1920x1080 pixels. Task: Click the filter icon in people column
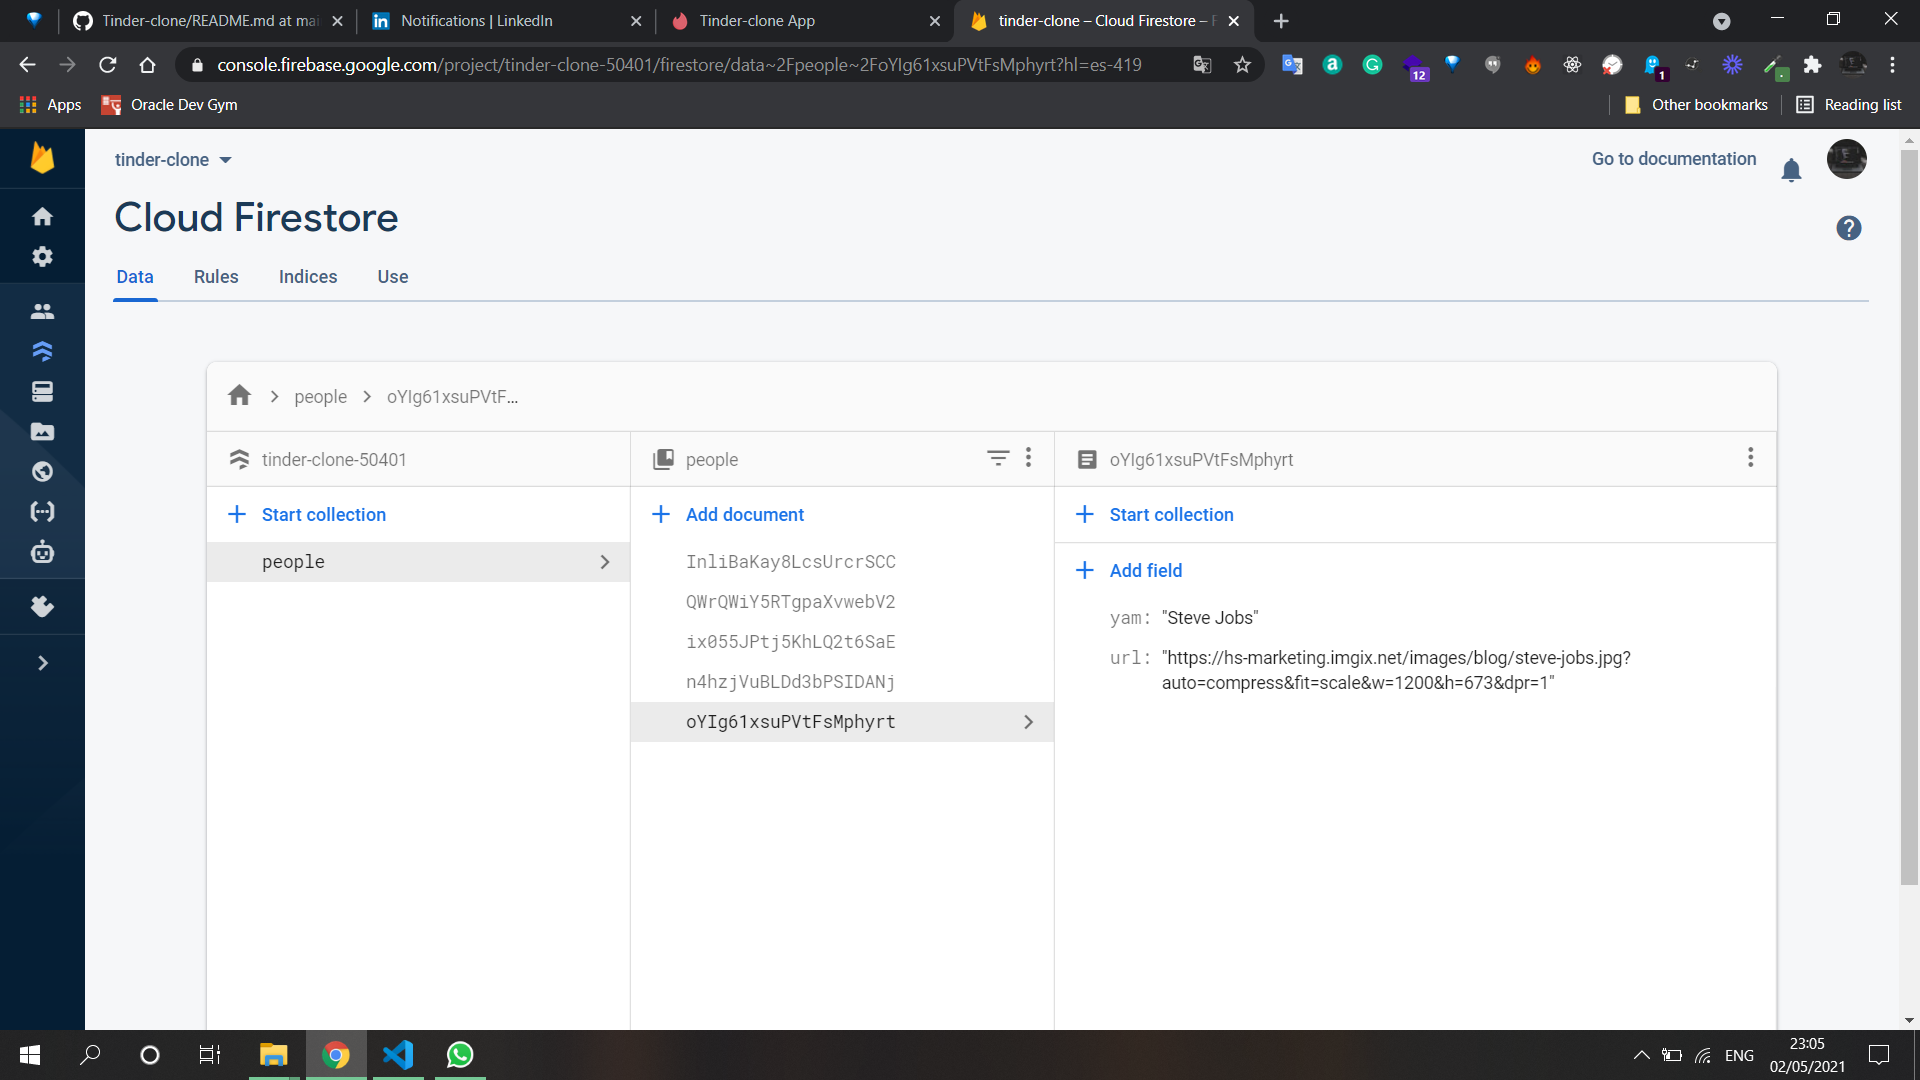[997, 458]
